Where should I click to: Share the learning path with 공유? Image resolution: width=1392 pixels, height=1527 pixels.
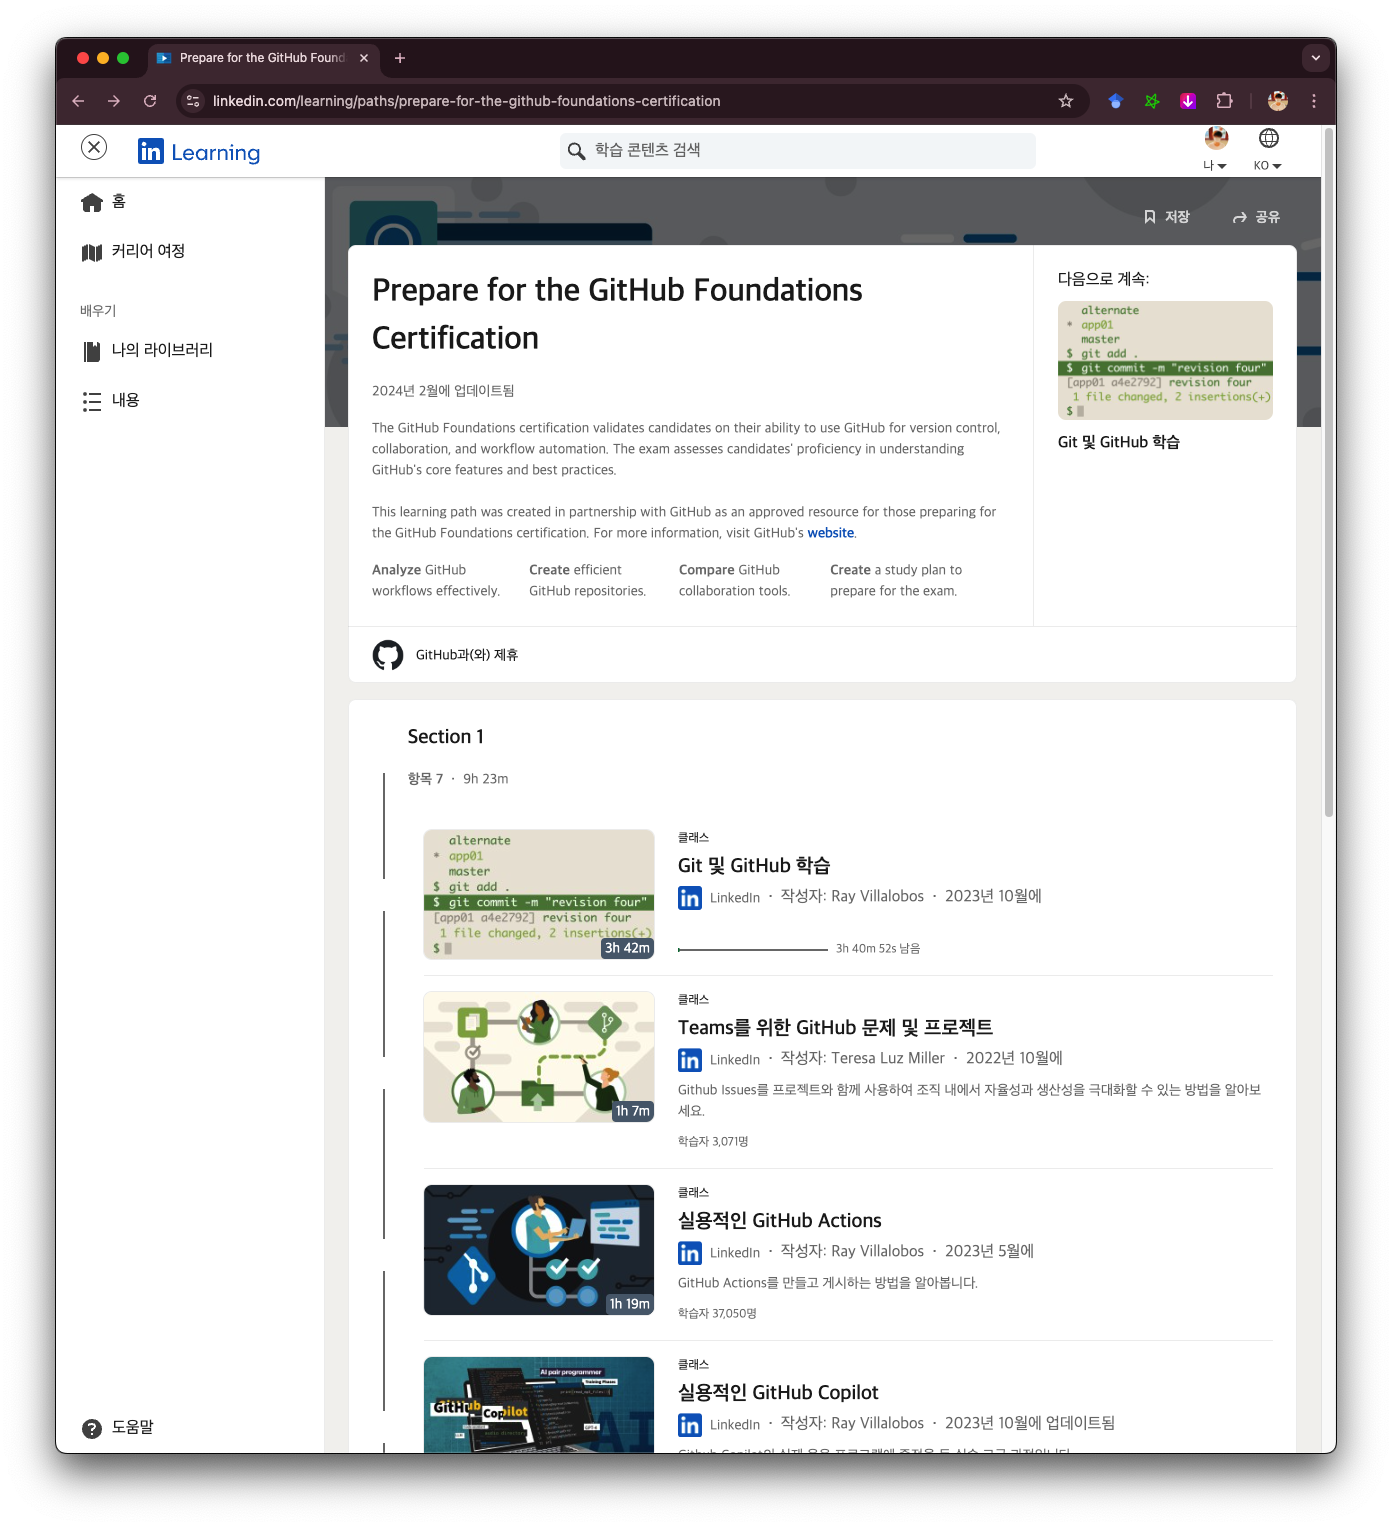tap(1256, 217)
